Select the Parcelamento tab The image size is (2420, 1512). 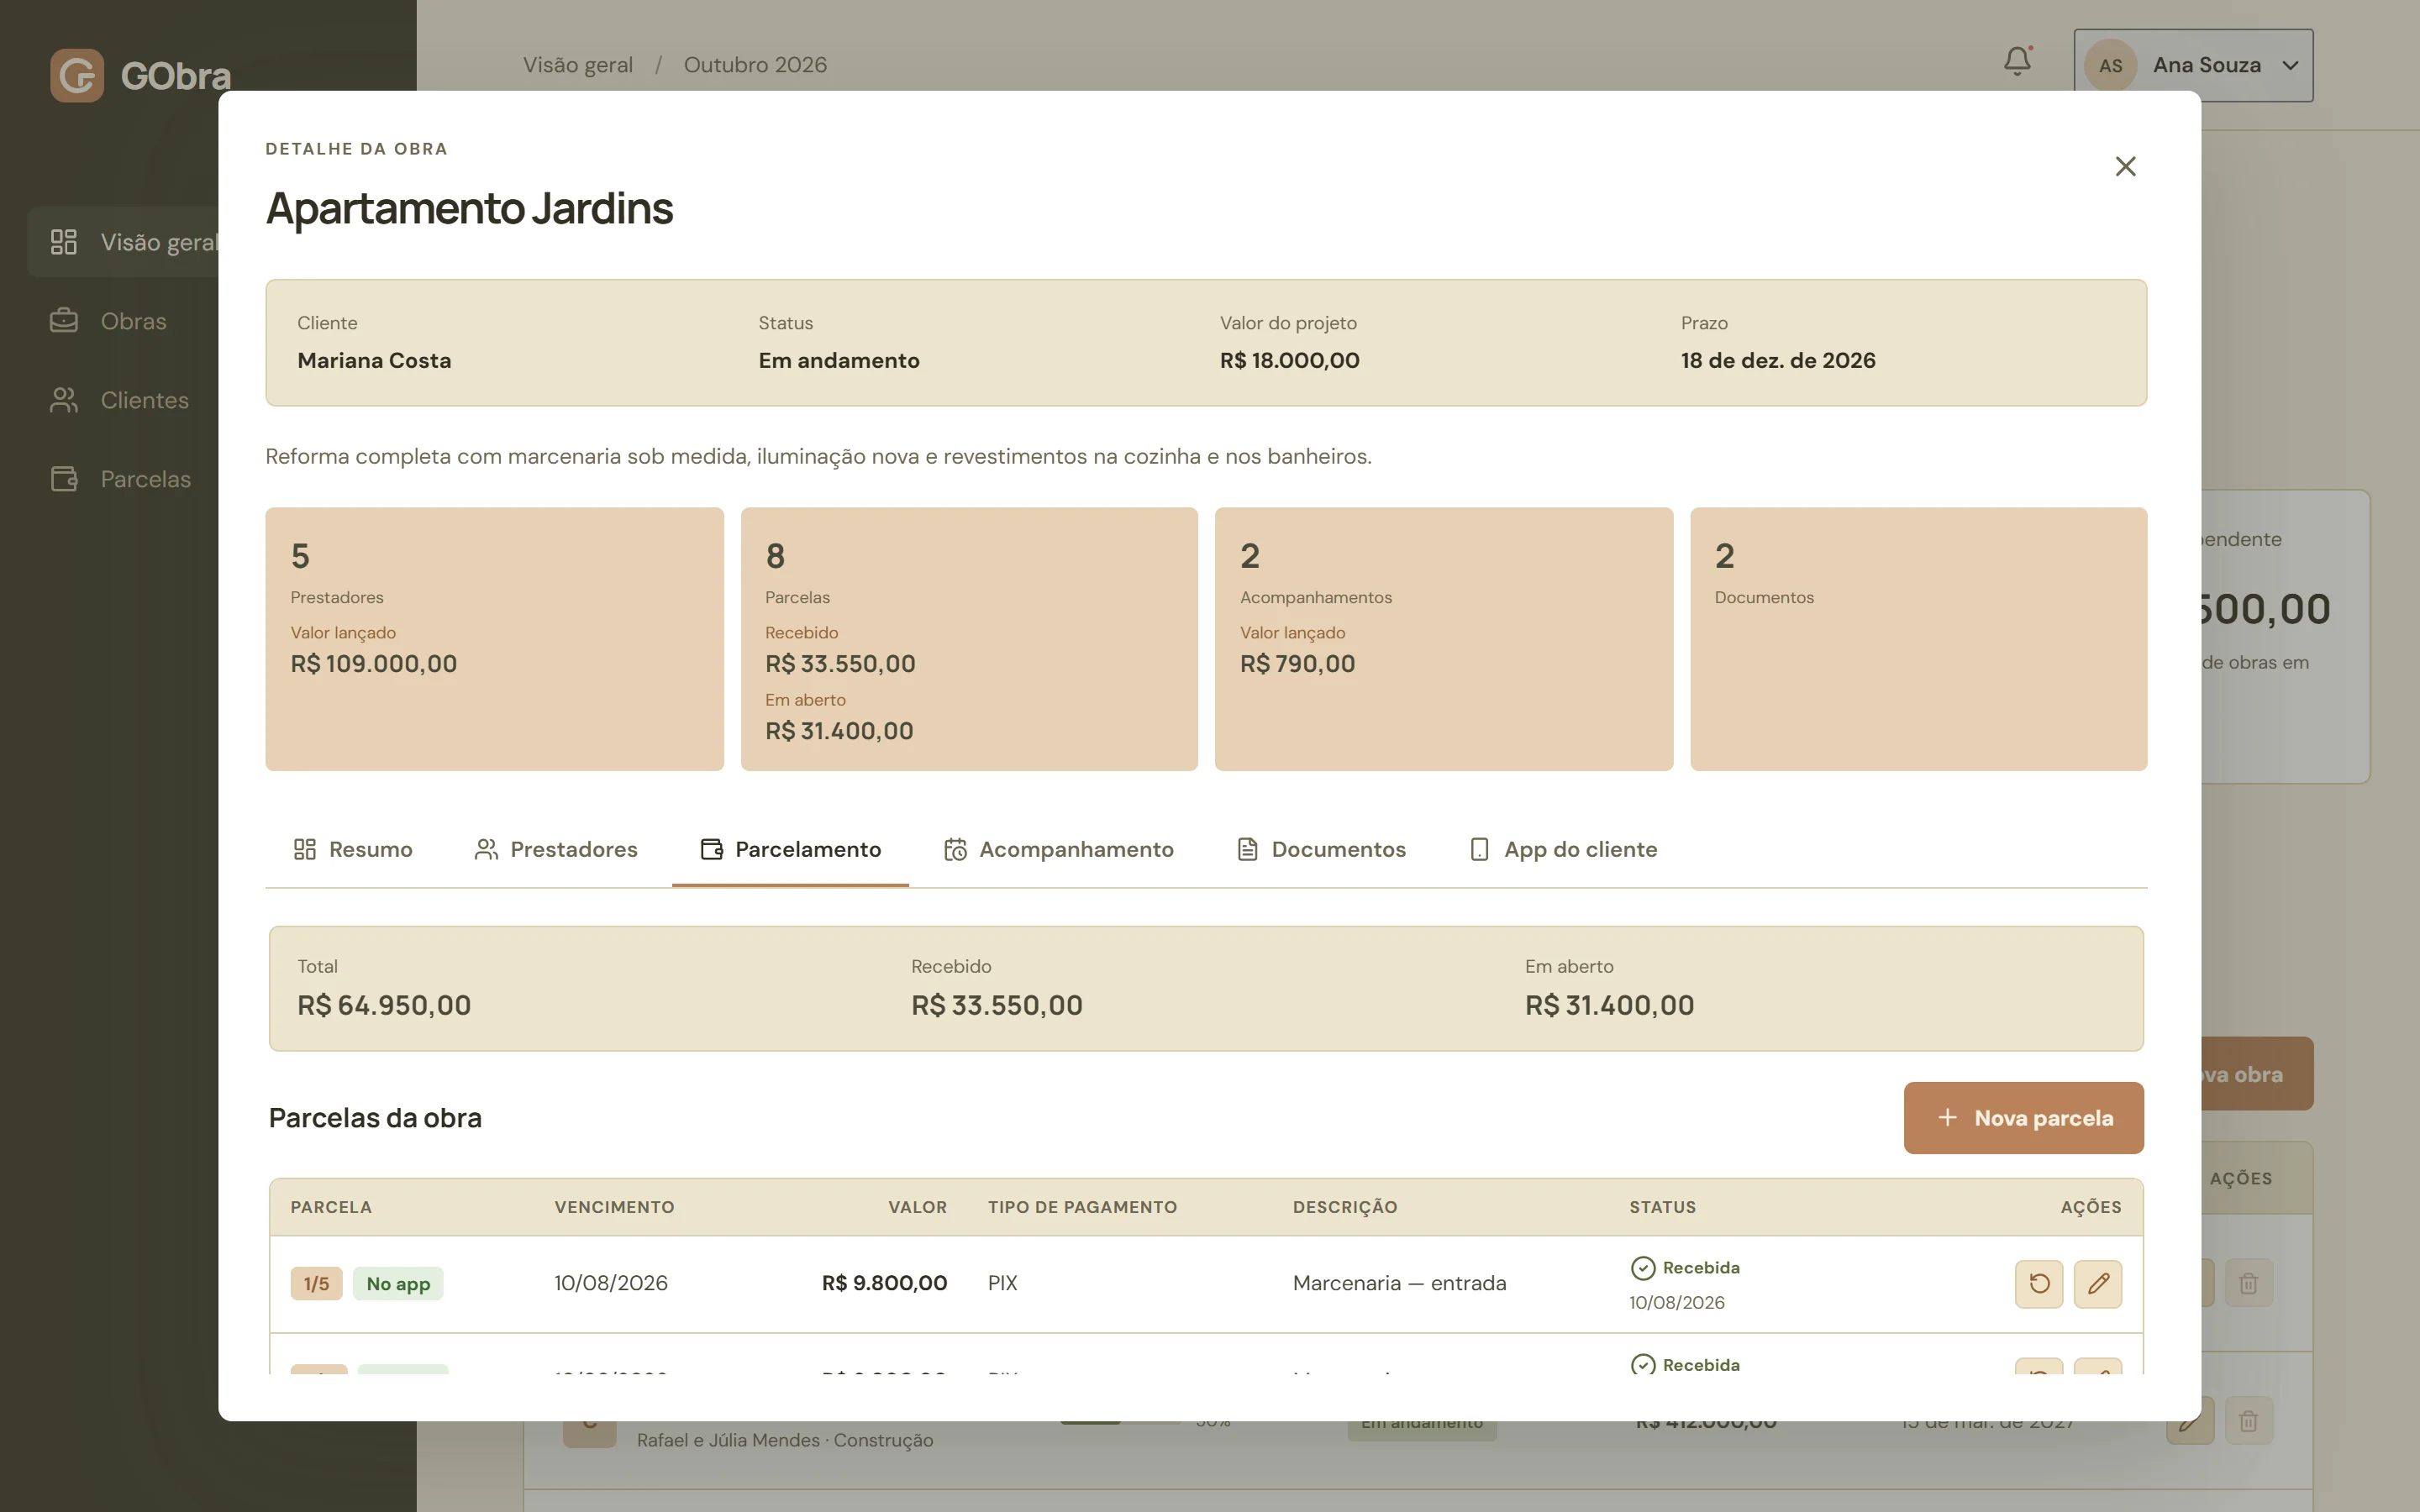(790, 849)
